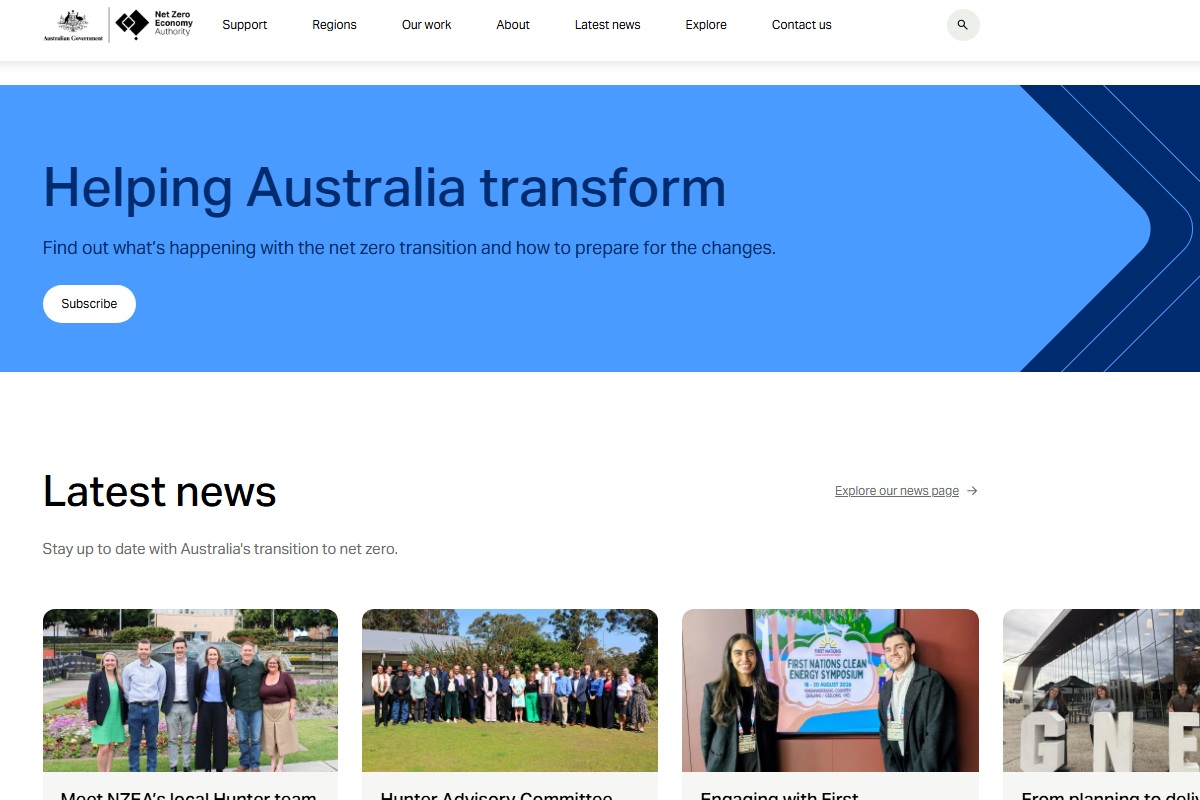Click 'Stay up to date with Australia's transition' text
The height and width of the screenshot is (800, 1200).
220,549
